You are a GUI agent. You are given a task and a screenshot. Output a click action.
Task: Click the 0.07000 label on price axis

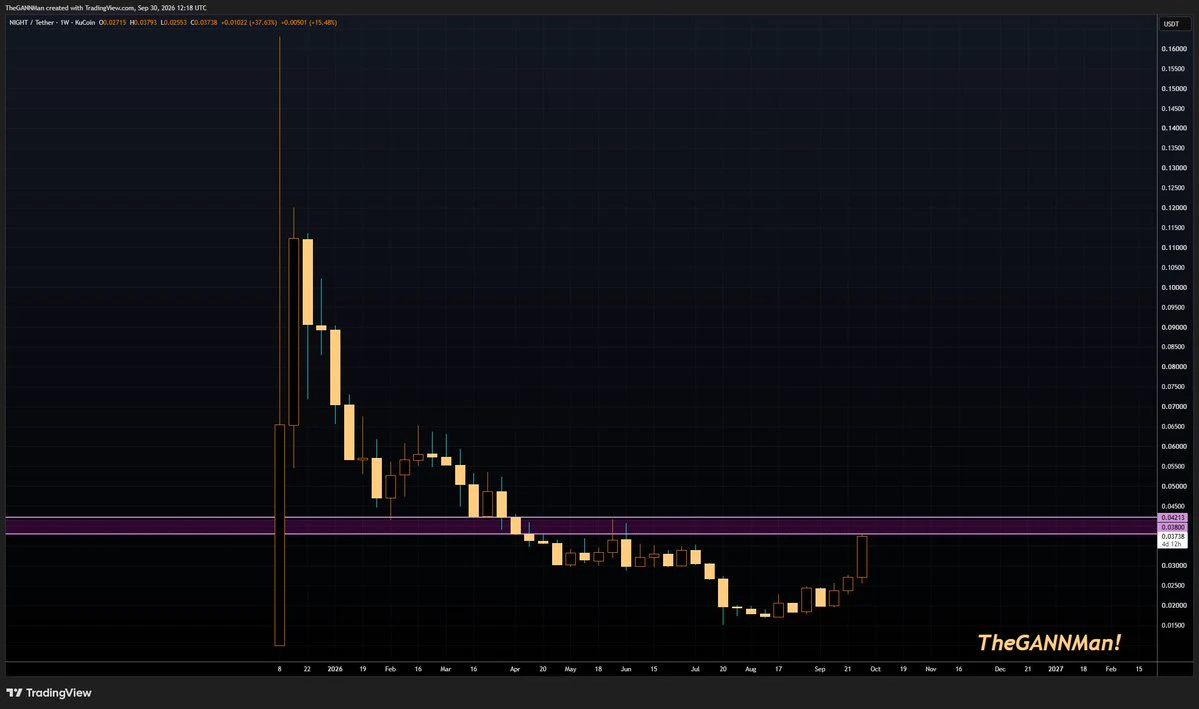point(1174,407)
